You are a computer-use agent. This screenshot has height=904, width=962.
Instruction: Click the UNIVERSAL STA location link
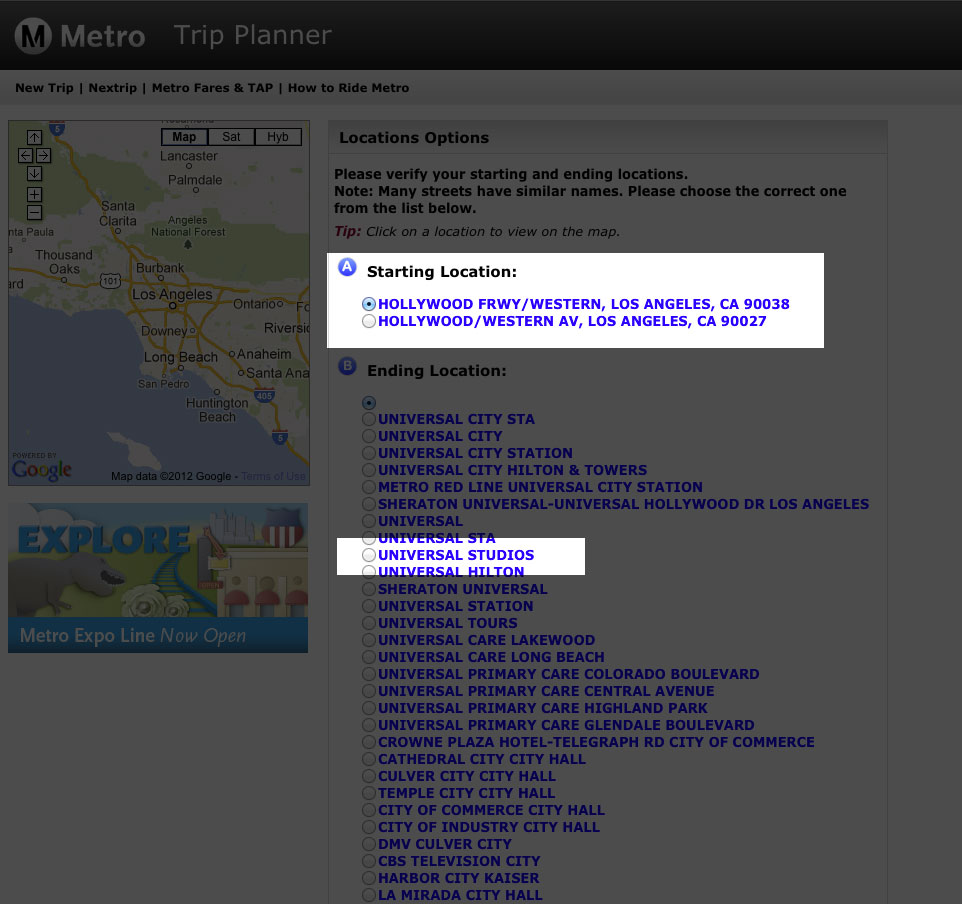436,538
